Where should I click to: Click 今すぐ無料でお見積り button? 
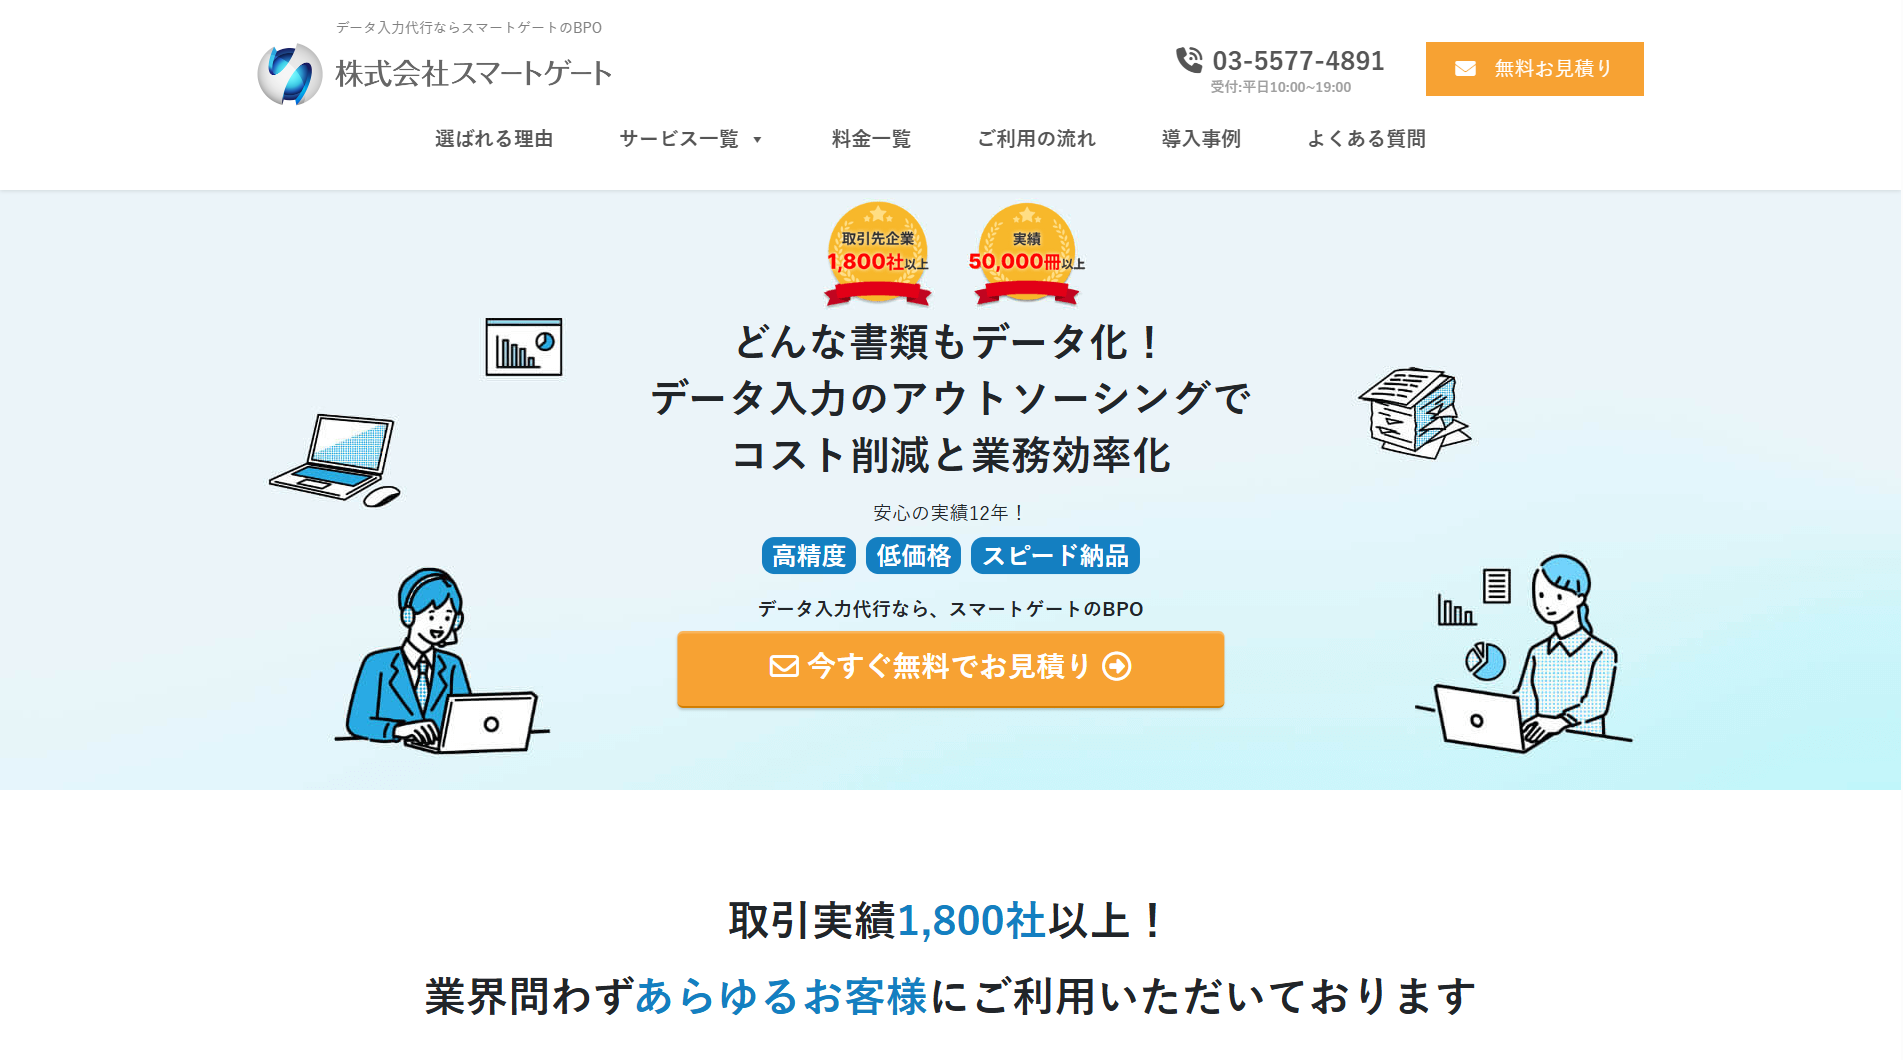pyautogui.click(x=950, y=668)
